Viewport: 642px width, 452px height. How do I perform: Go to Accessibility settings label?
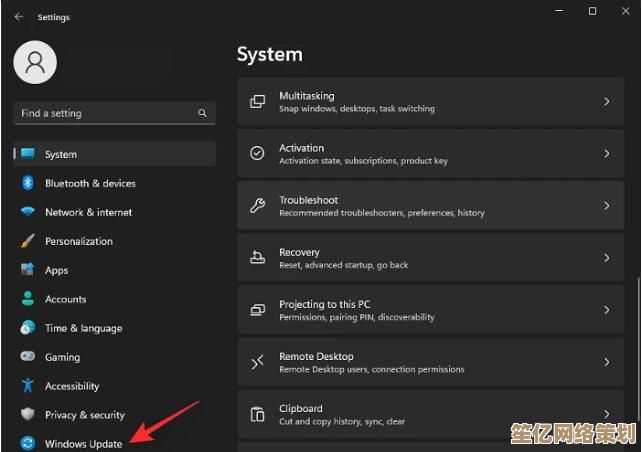tap(72, 386)
